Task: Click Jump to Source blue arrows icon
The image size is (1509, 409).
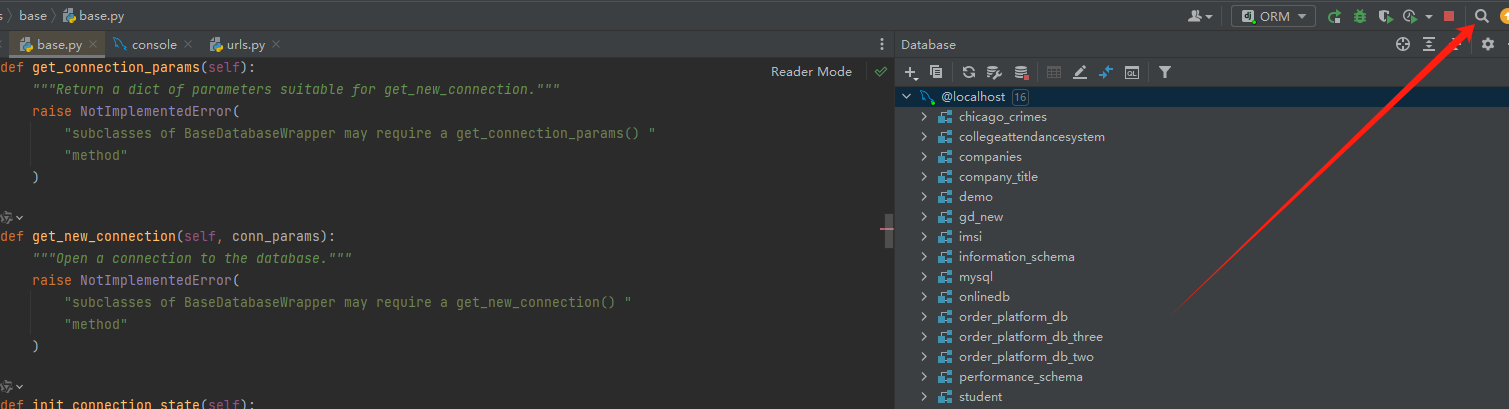Action: coord(1106,72)
